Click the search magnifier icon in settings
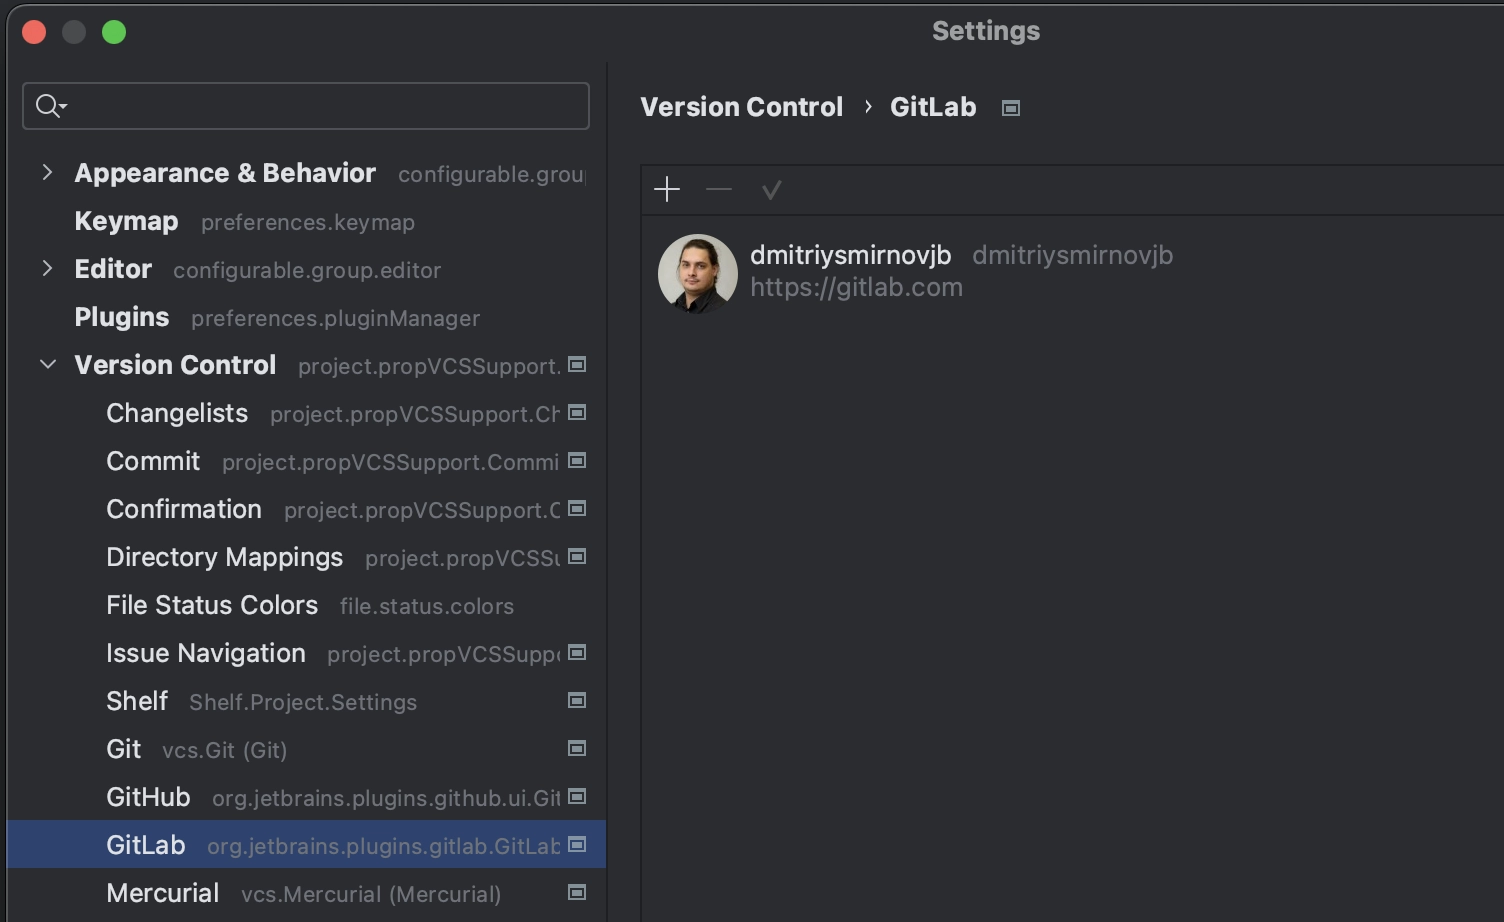 (50, 105)
